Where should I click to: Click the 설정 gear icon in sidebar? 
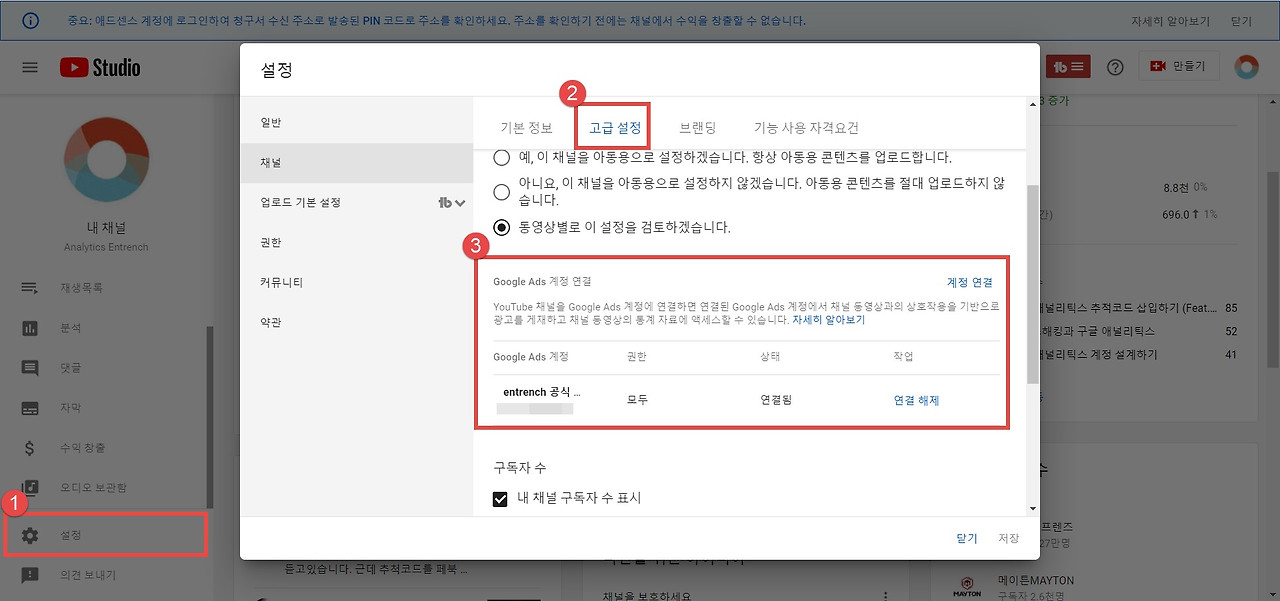point(30,535)
